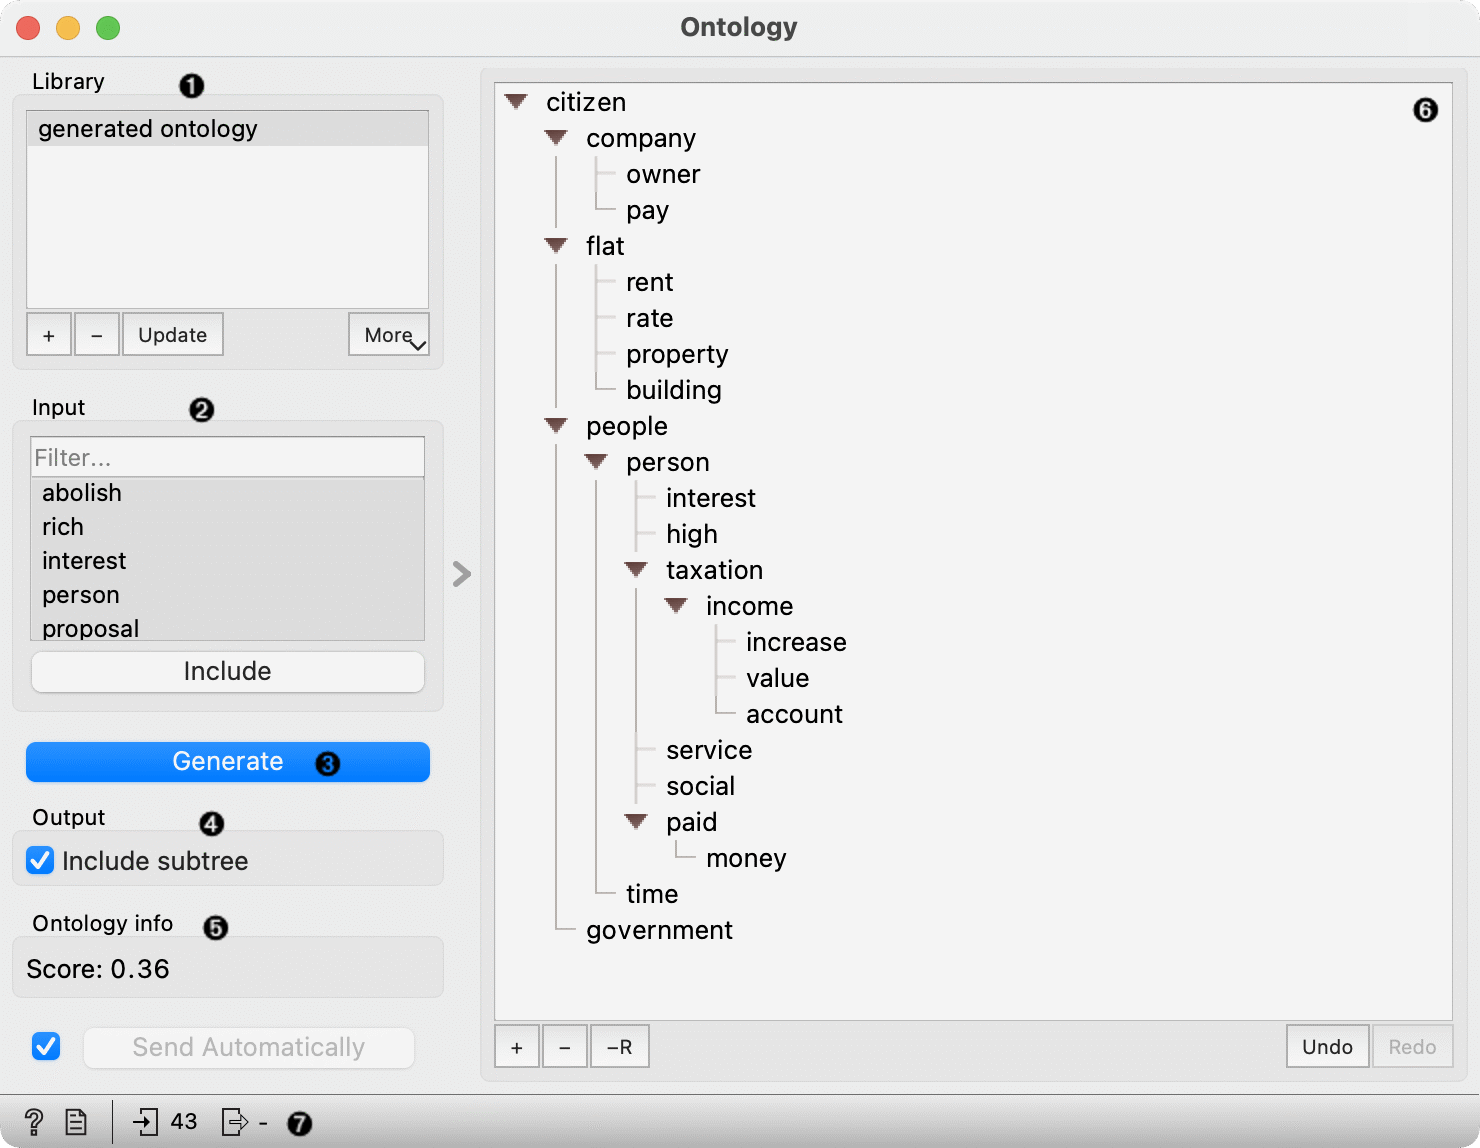This screenshot has height=1148, width=1480.
Task: Add a node with the plus icon below the tree
Action: (x=516, y=1046)
